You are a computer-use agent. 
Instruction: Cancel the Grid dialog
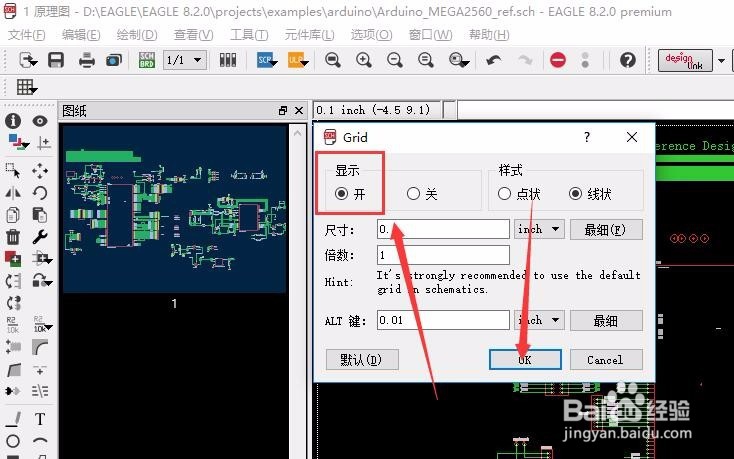(x=606, y=360)
